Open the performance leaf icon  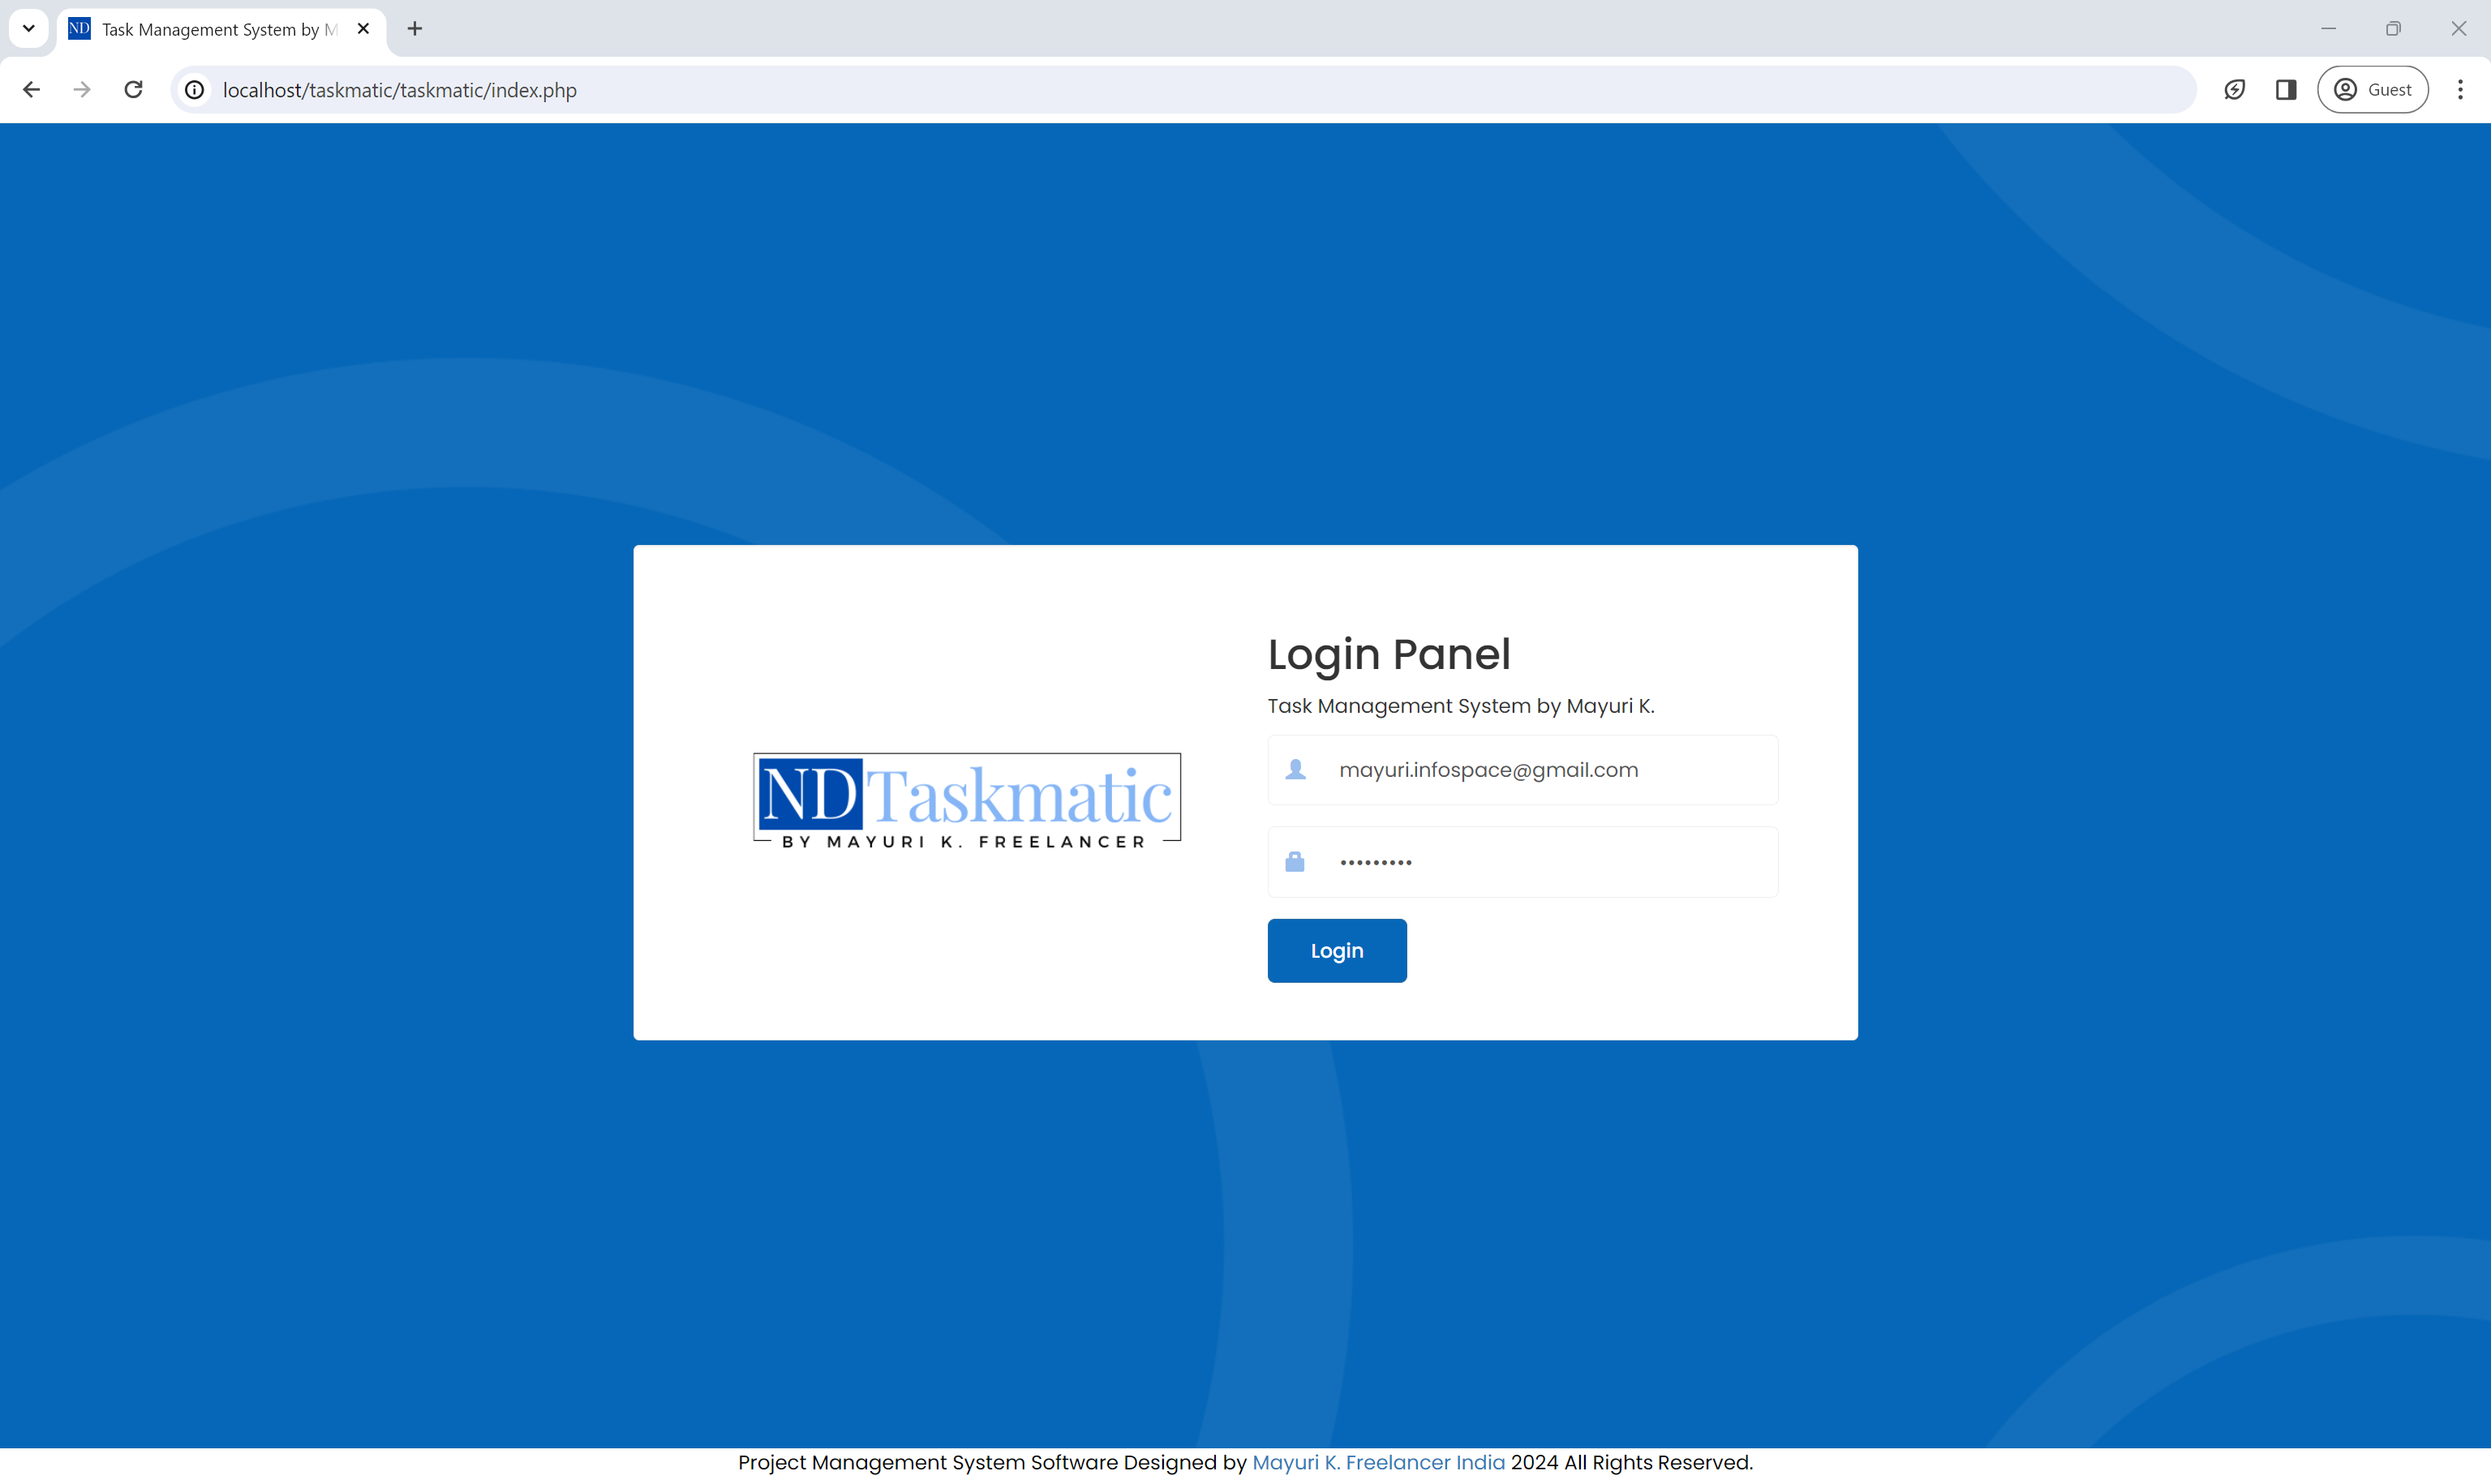pos(2234,90)
